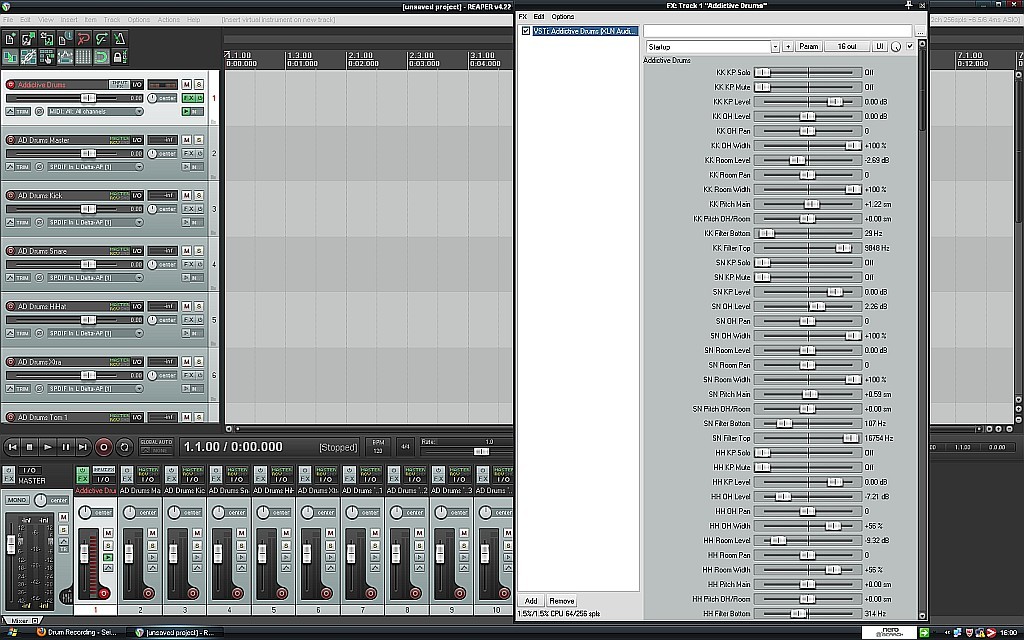Toggle the transport repeat loop button
The image size is (1024, 640).
(x=124, y=447)
